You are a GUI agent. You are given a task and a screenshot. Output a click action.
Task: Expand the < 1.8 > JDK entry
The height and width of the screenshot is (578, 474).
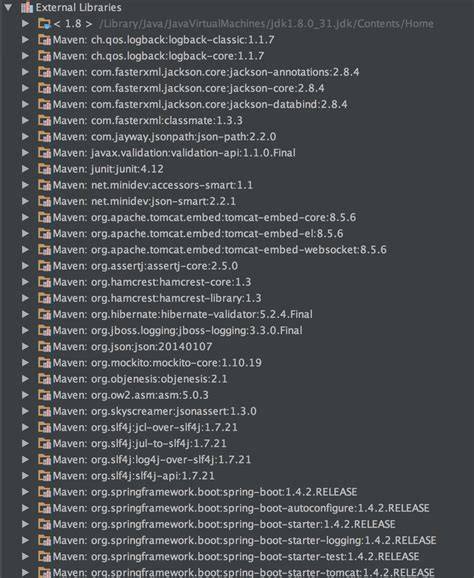coord(25,24)
